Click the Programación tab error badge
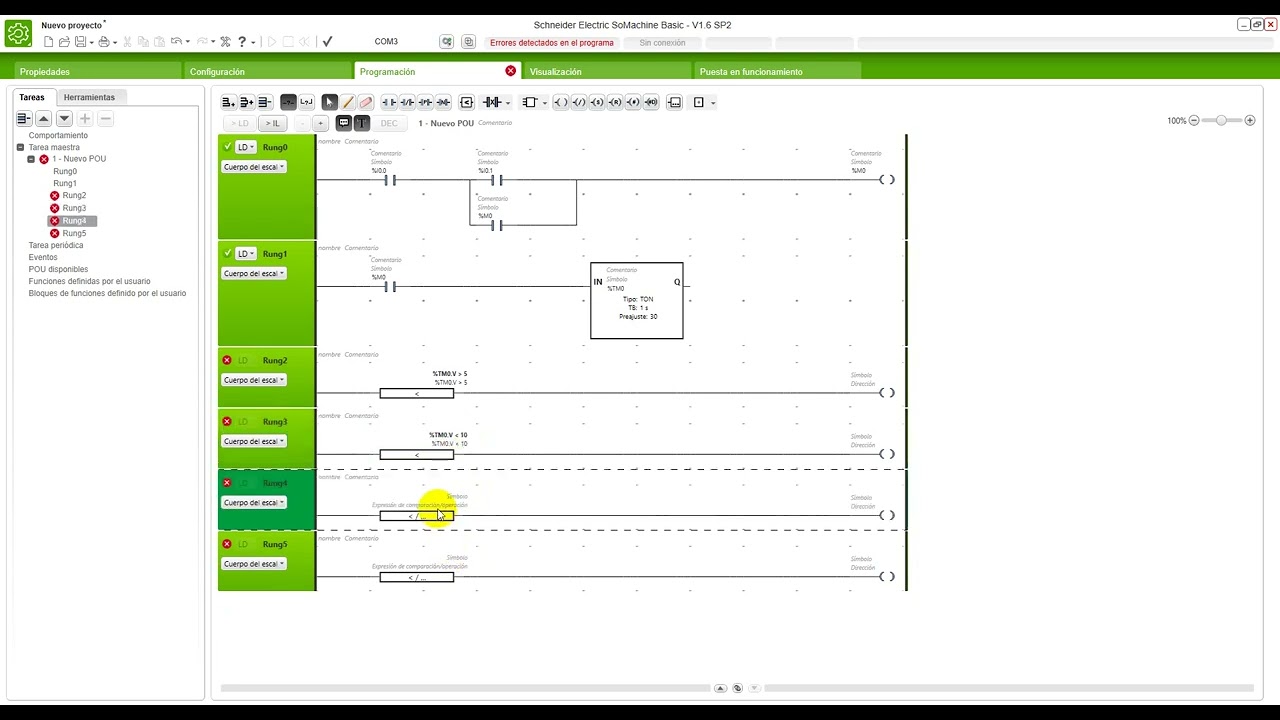 coord(511,71)
